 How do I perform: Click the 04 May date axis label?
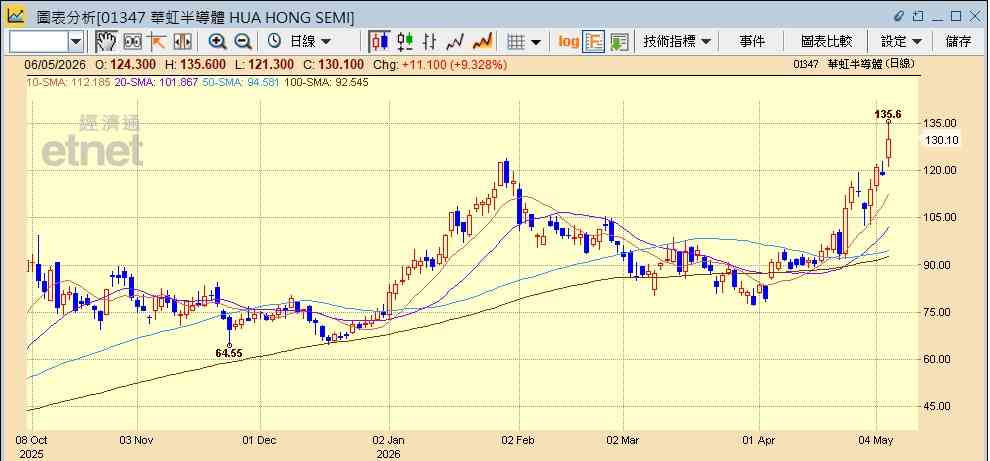coord(877,440)
